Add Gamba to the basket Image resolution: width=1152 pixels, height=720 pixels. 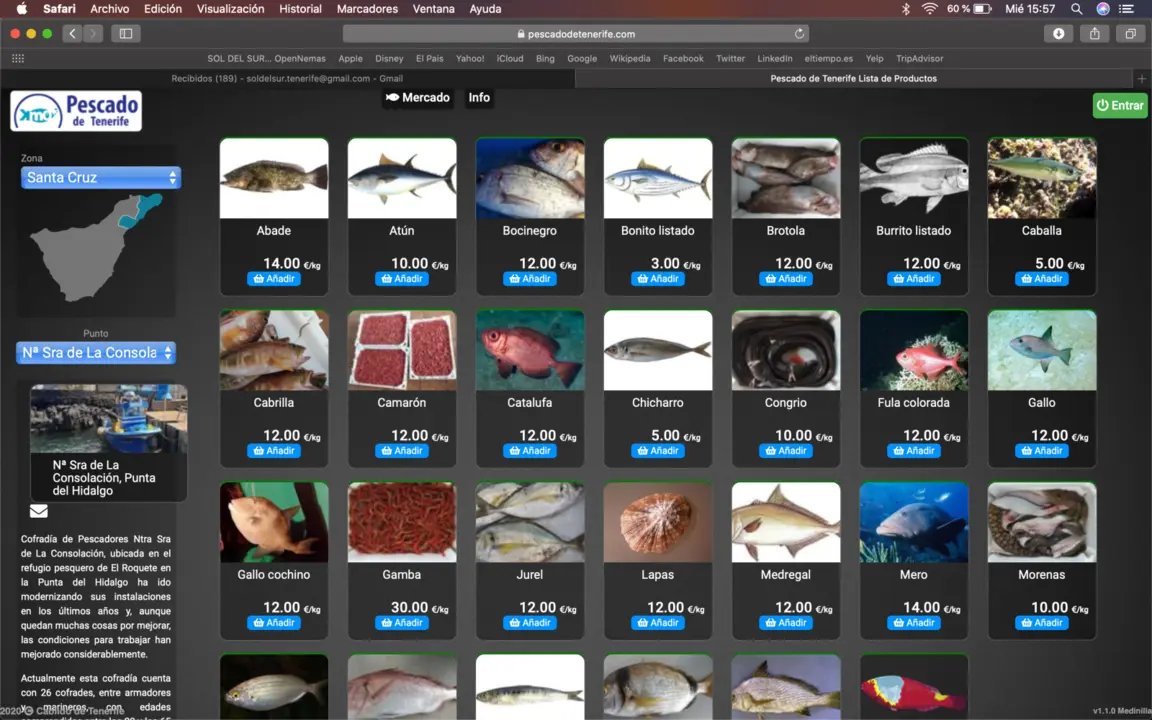point(402,623)
